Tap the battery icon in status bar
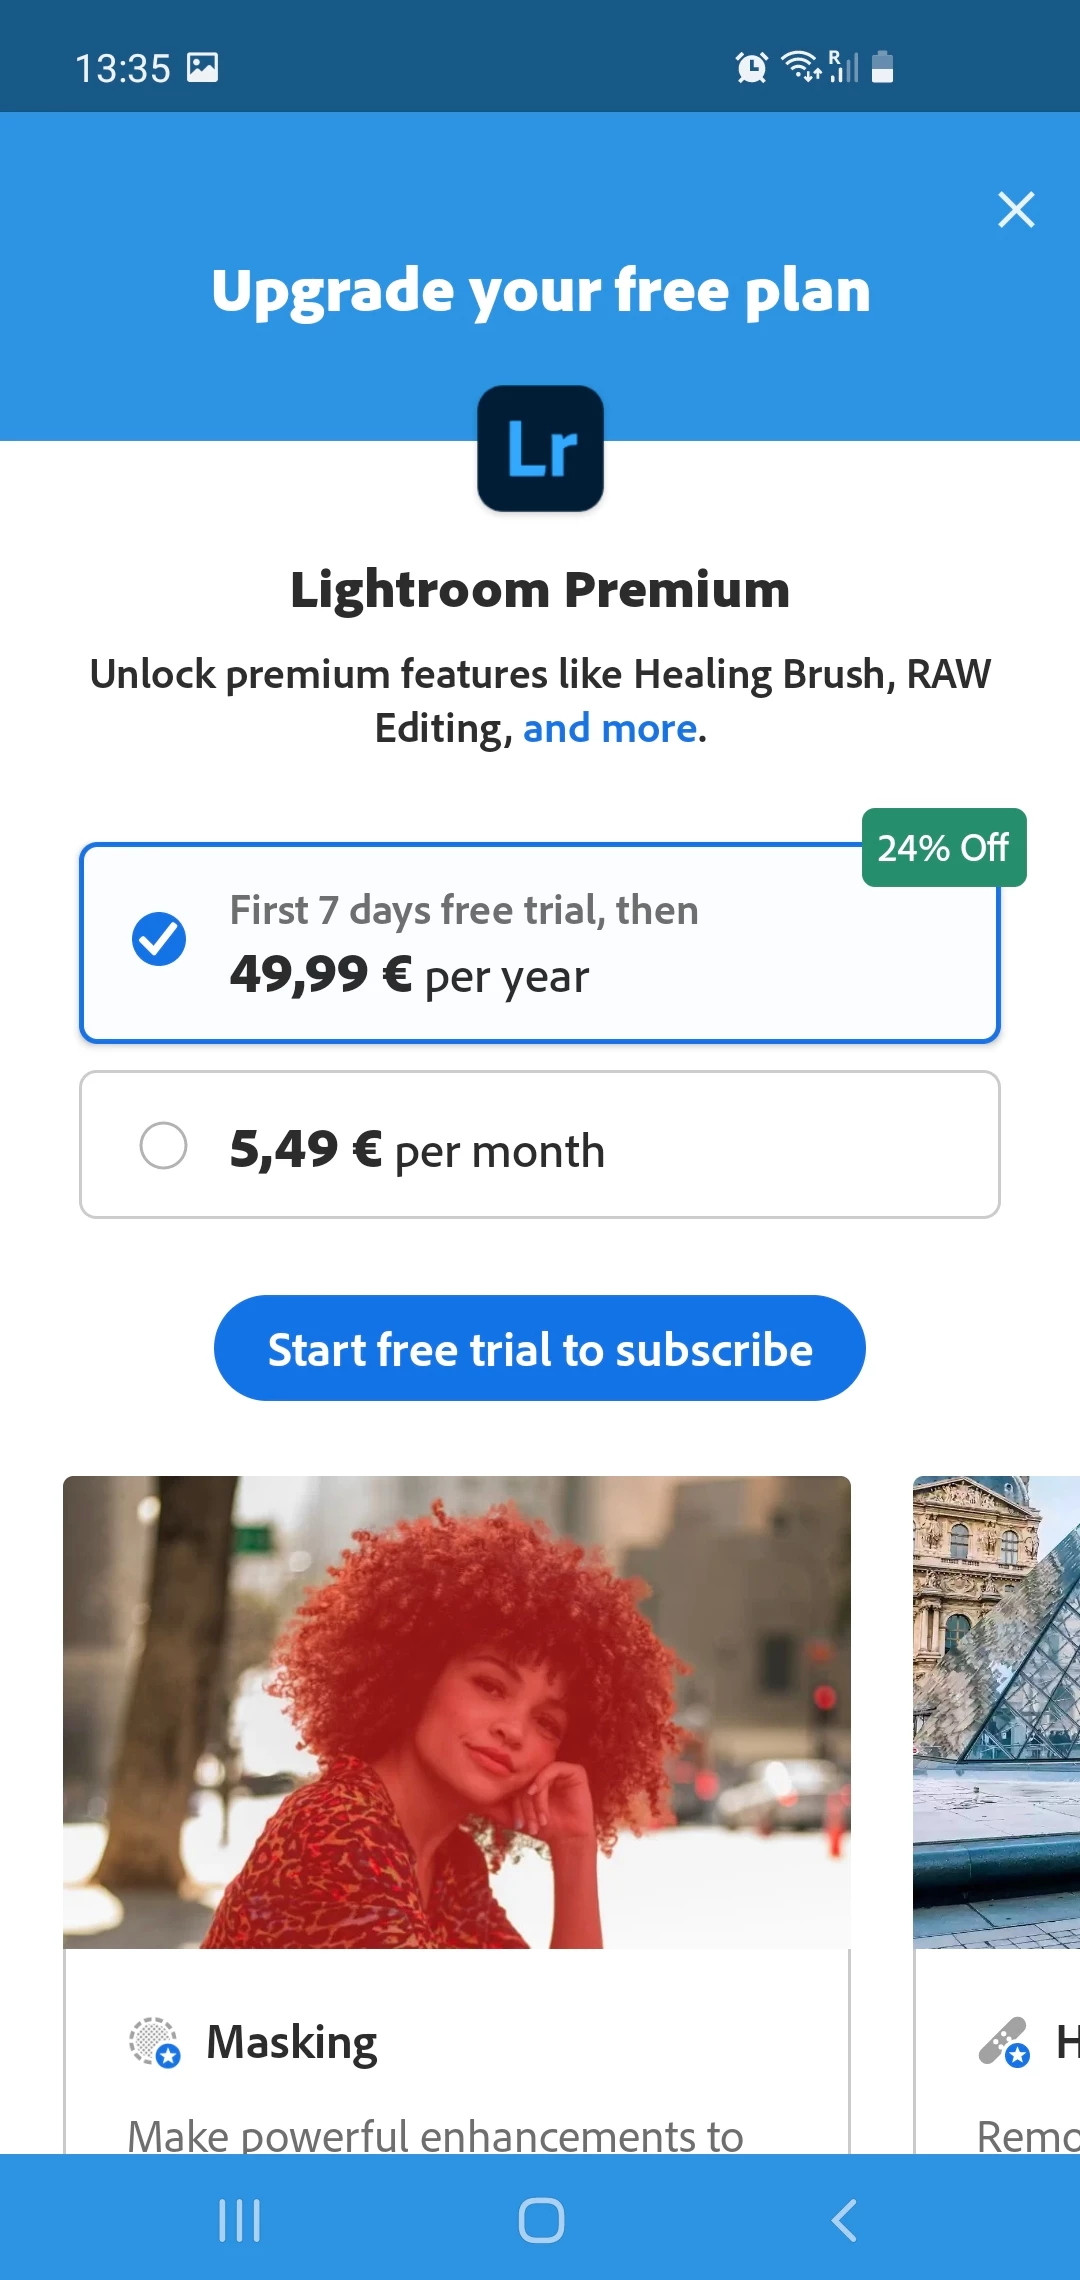The height and width of the screenshot is (2280, 1080). coord(882,67)
